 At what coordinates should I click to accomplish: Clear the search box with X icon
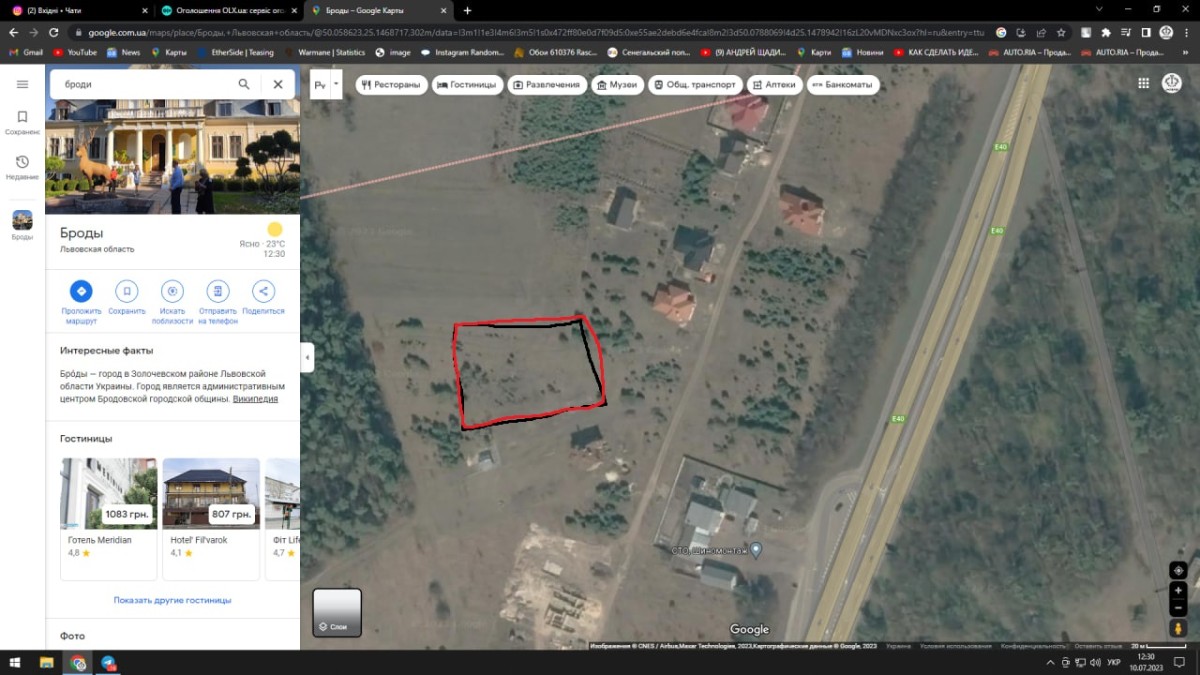click(x=278, y=85)
